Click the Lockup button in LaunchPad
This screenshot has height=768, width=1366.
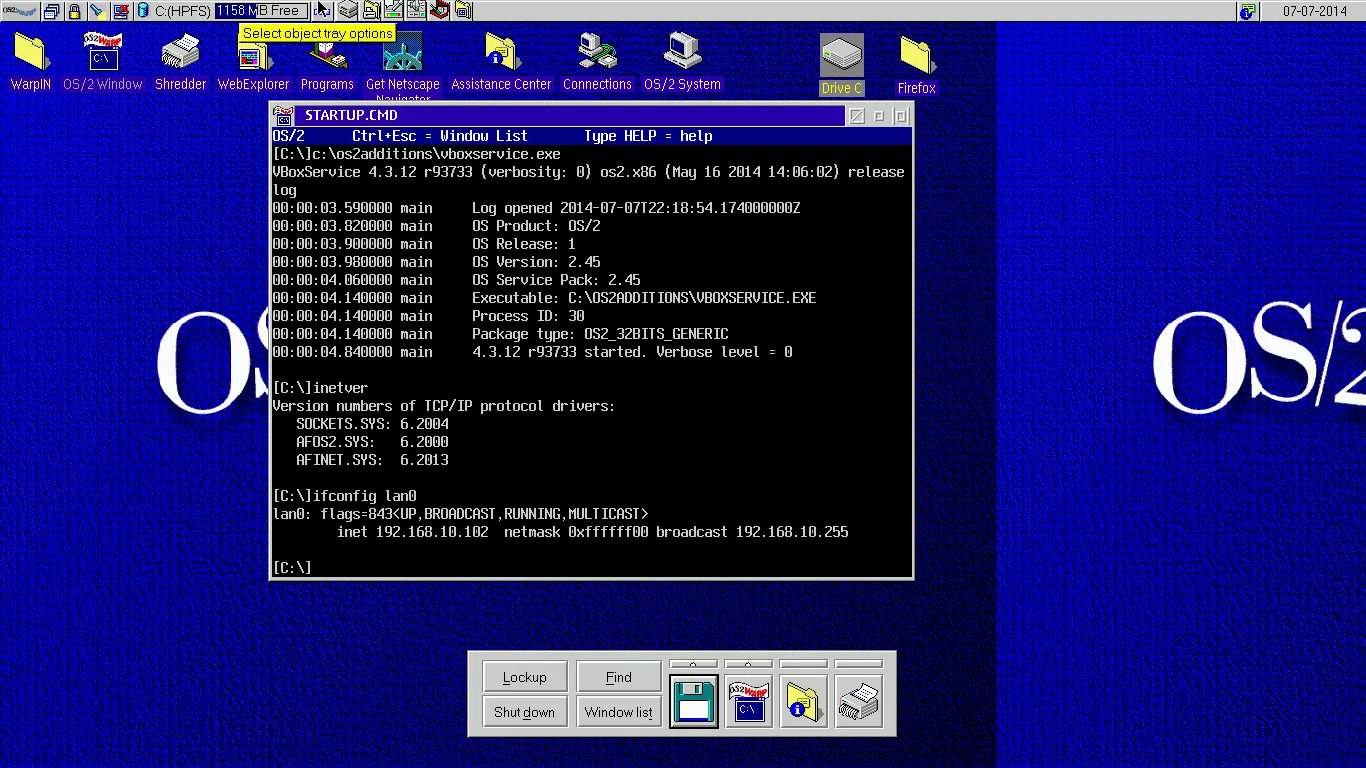click(x=524, y=677)
